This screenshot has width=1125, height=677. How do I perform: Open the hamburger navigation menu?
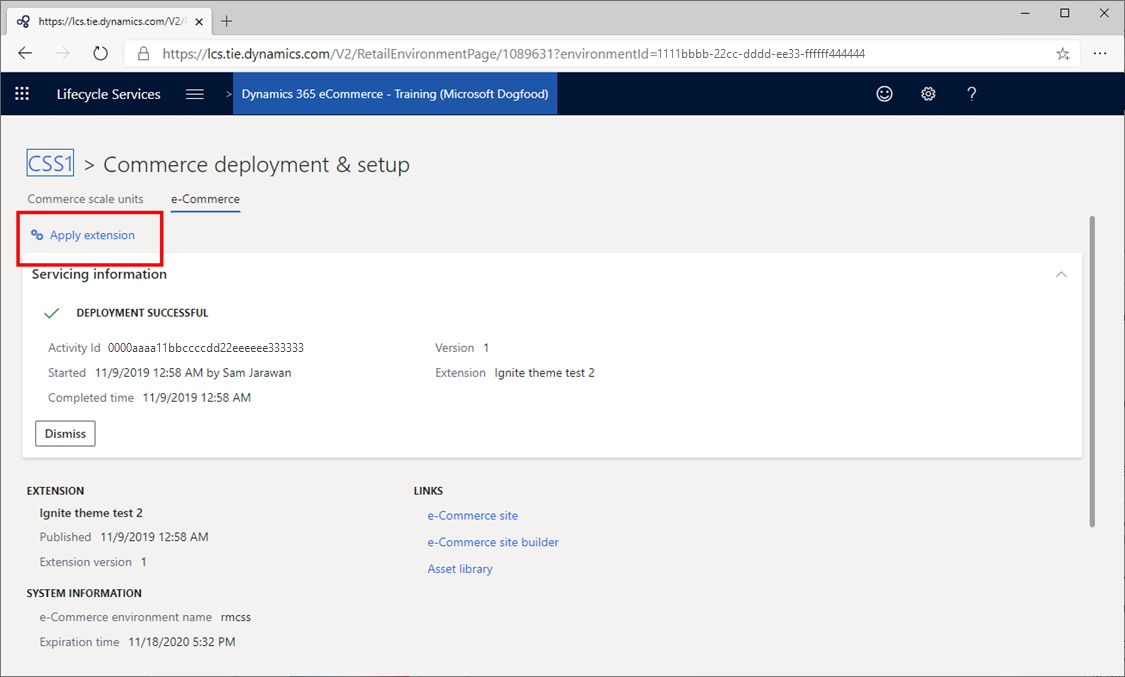click(x=194, y=93)
